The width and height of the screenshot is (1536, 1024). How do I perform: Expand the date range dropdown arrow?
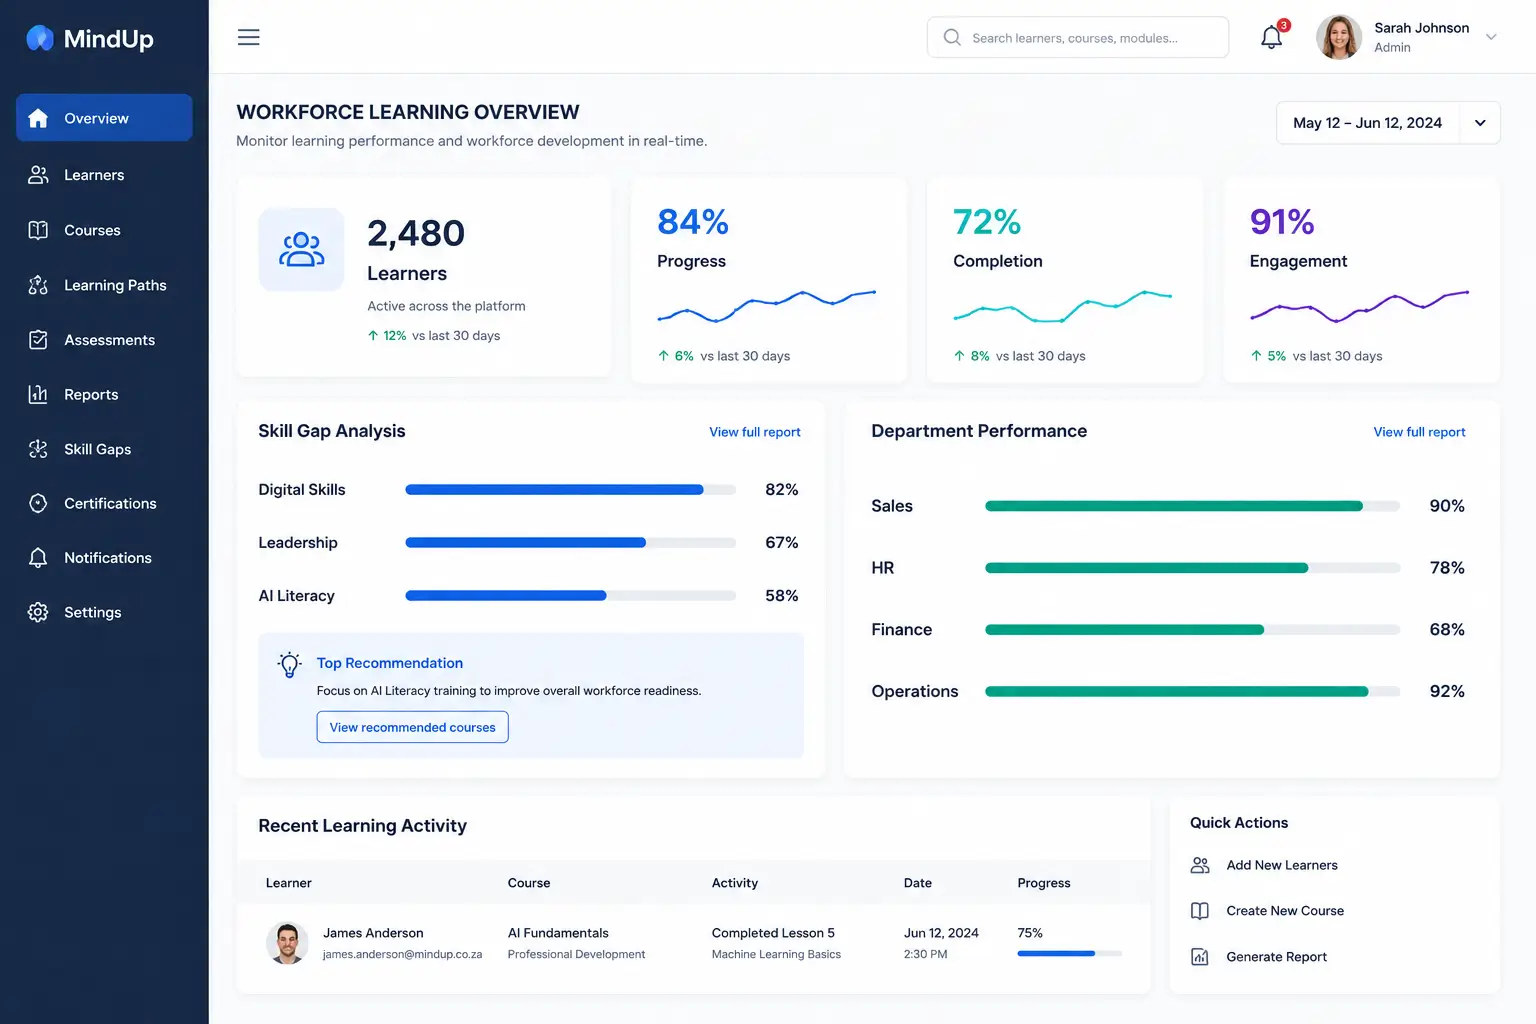1480,123
